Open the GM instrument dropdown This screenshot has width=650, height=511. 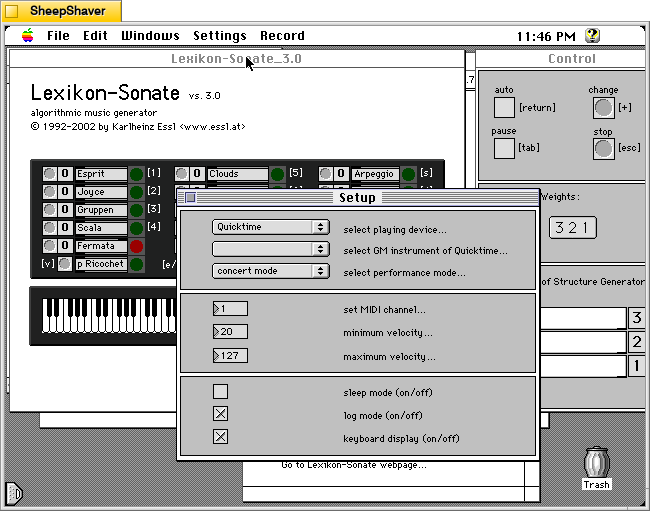pos(271,249)
